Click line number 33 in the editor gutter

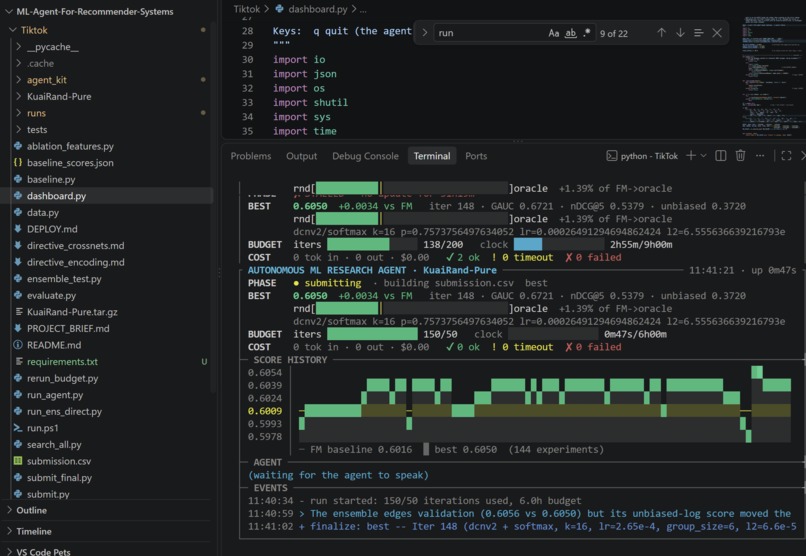pyautogui.click(x=247, y=102)
